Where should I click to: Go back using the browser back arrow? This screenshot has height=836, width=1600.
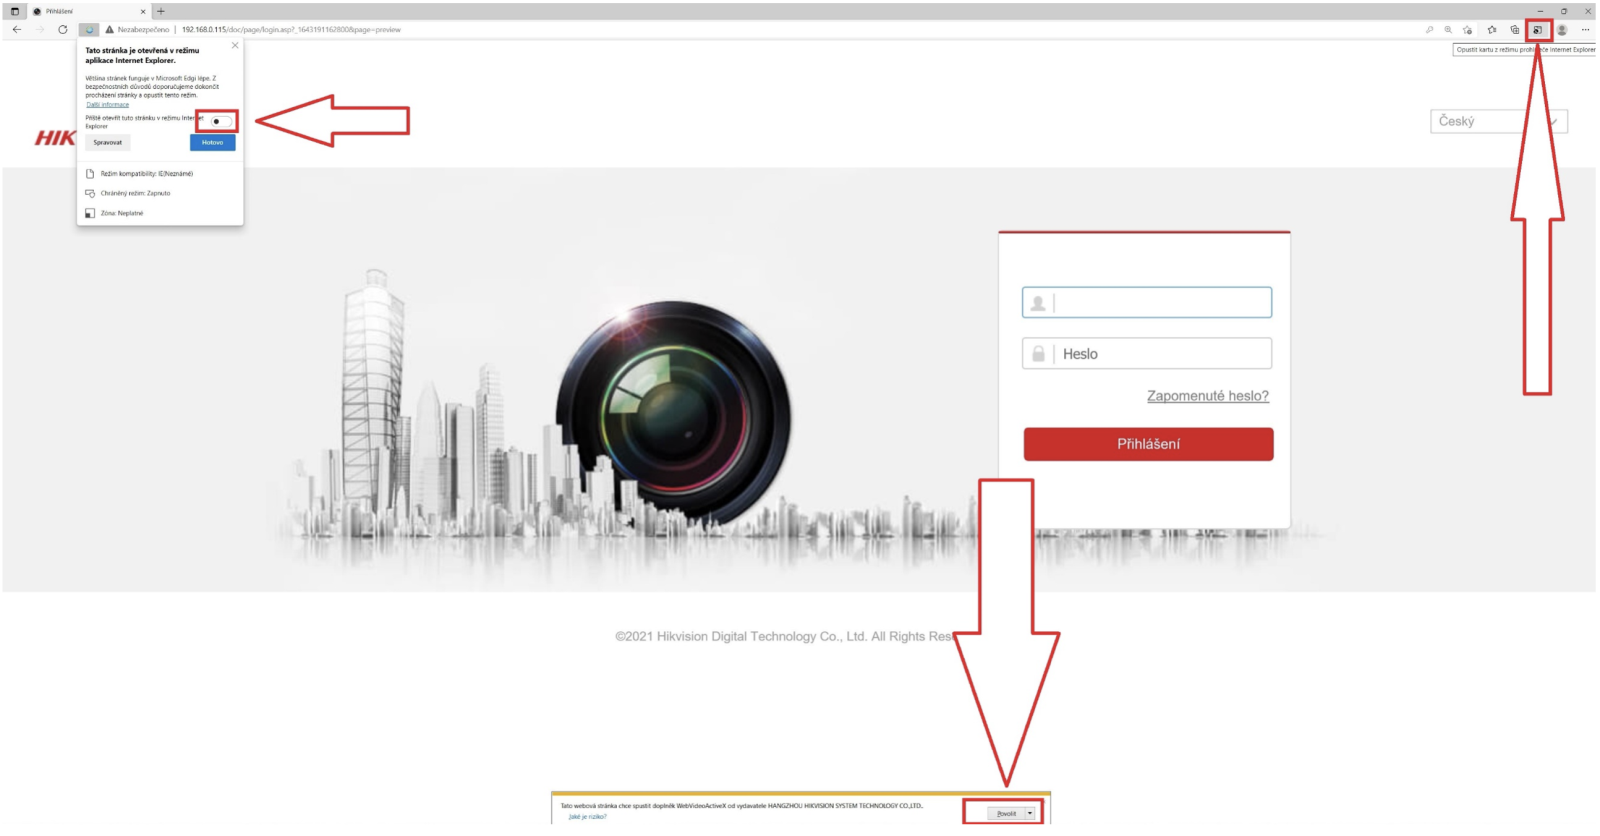point(17,30)
